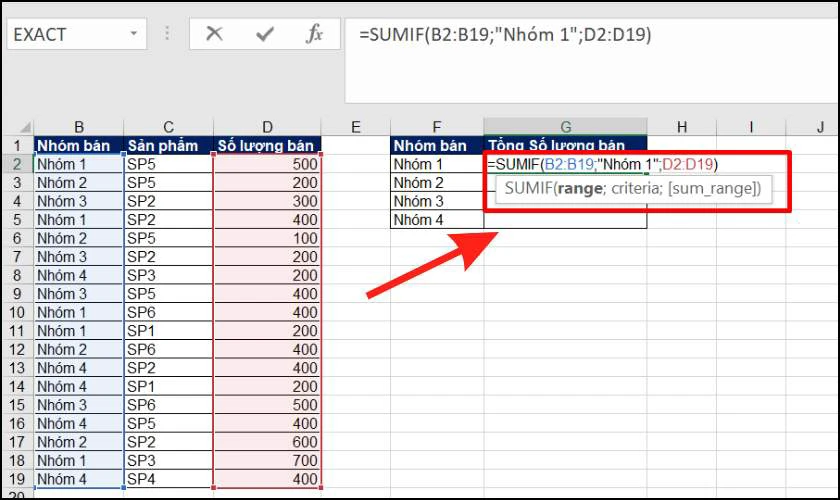
Task: Select cell F5 labeled Nhóm 4
Action: 437,220
